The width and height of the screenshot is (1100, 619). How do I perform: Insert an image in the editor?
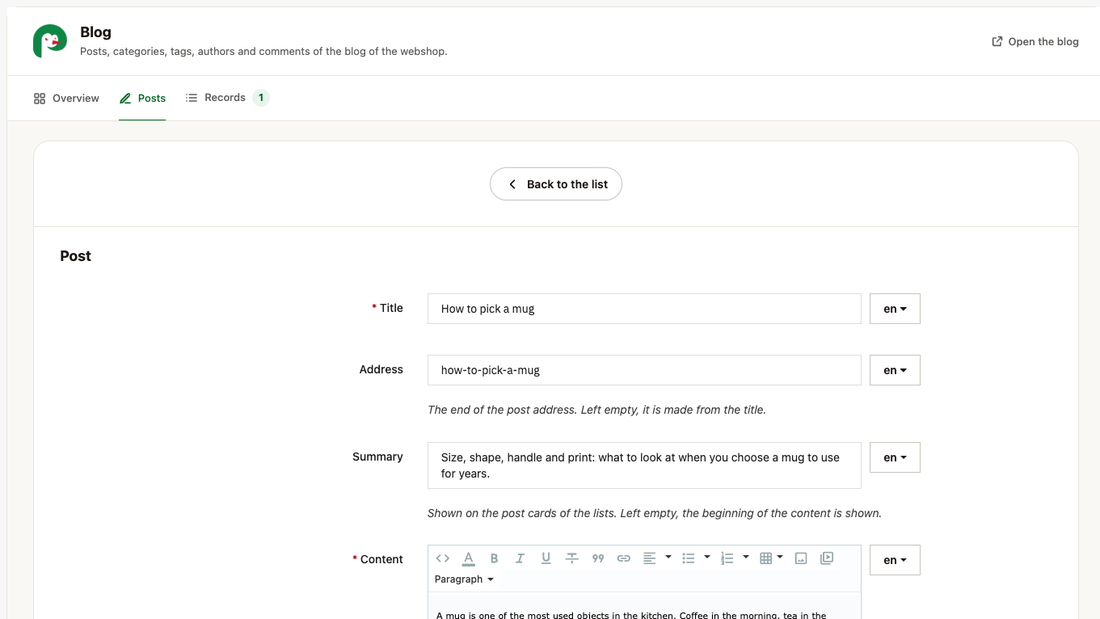[x=801, y=558]
